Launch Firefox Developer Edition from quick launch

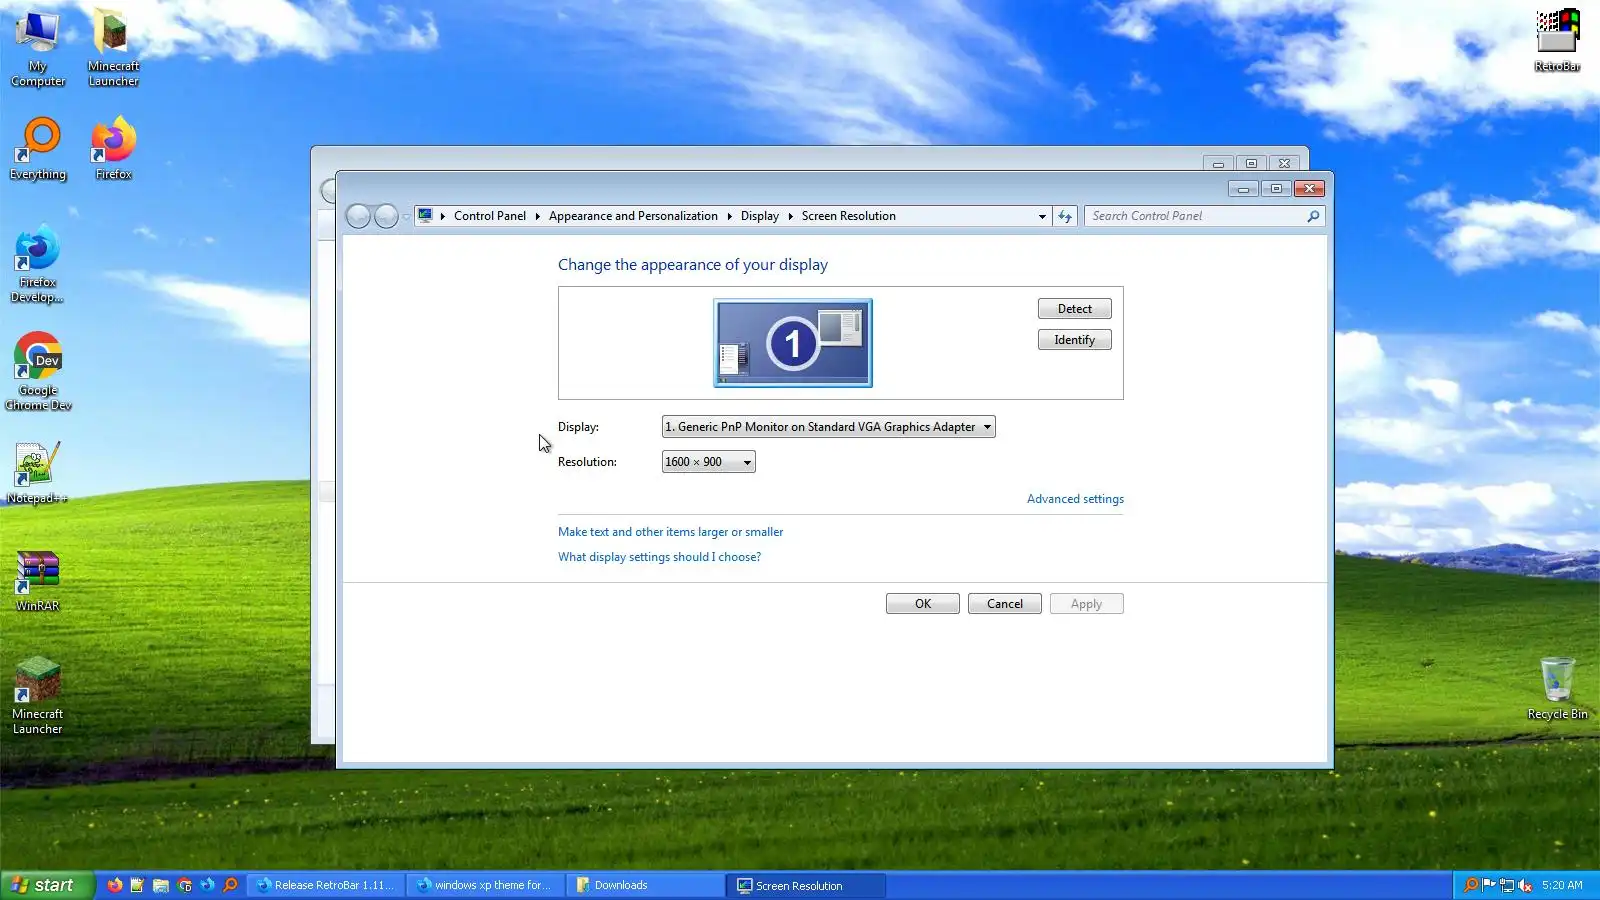pos(207,885)
